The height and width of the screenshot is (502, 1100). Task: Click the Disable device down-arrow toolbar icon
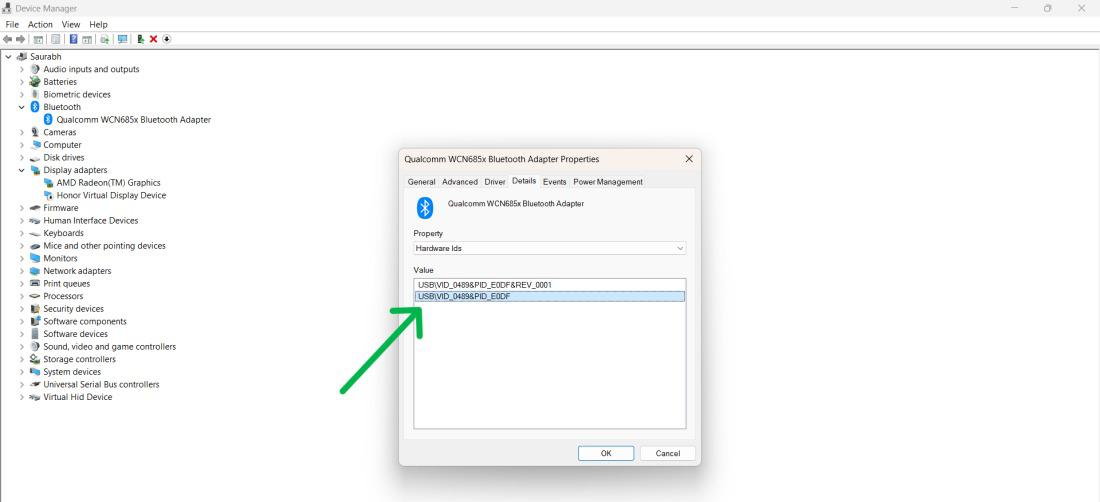click(166, 39)
